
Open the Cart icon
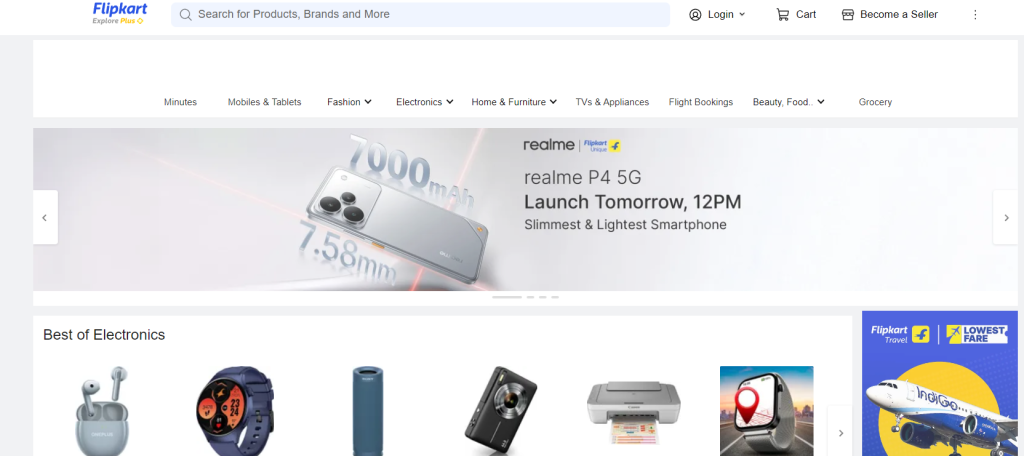point(782,14)
